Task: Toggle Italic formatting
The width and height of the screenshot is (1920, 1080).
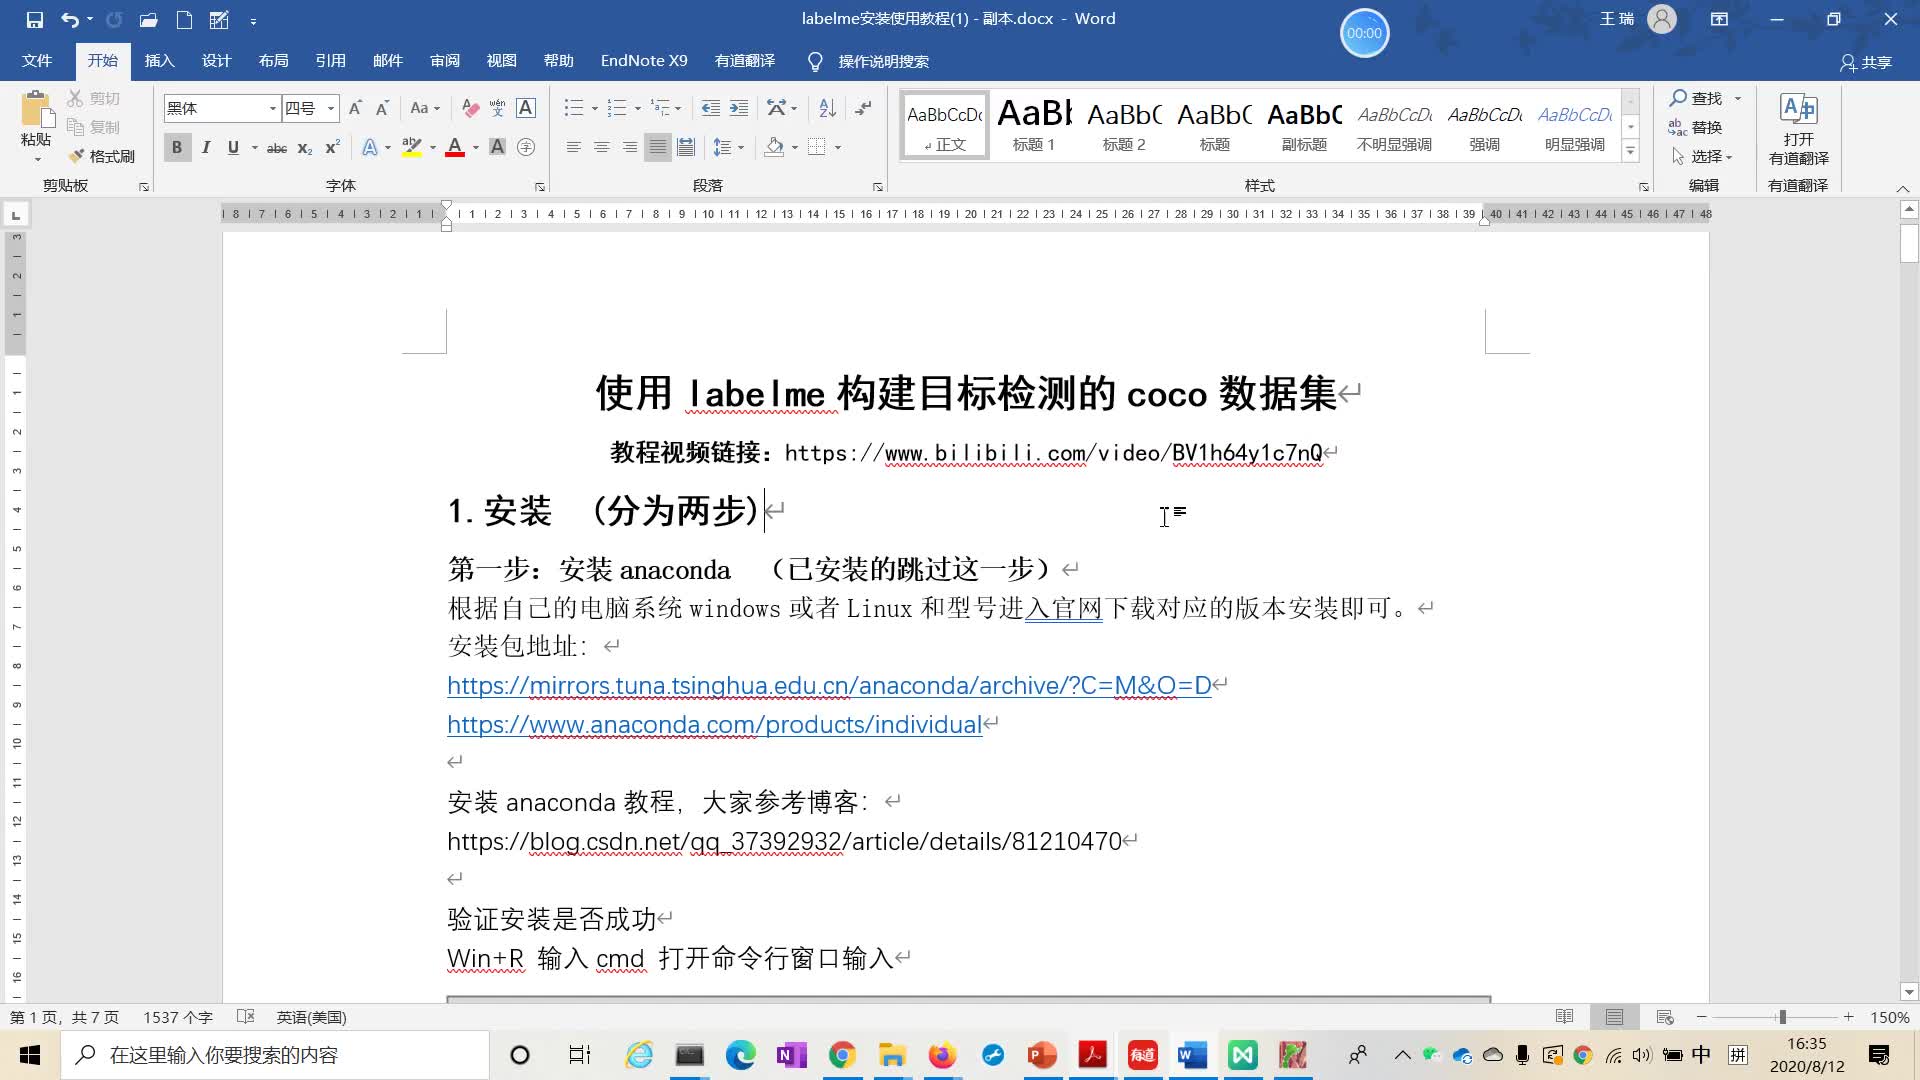Action: (x=205, y=147)
